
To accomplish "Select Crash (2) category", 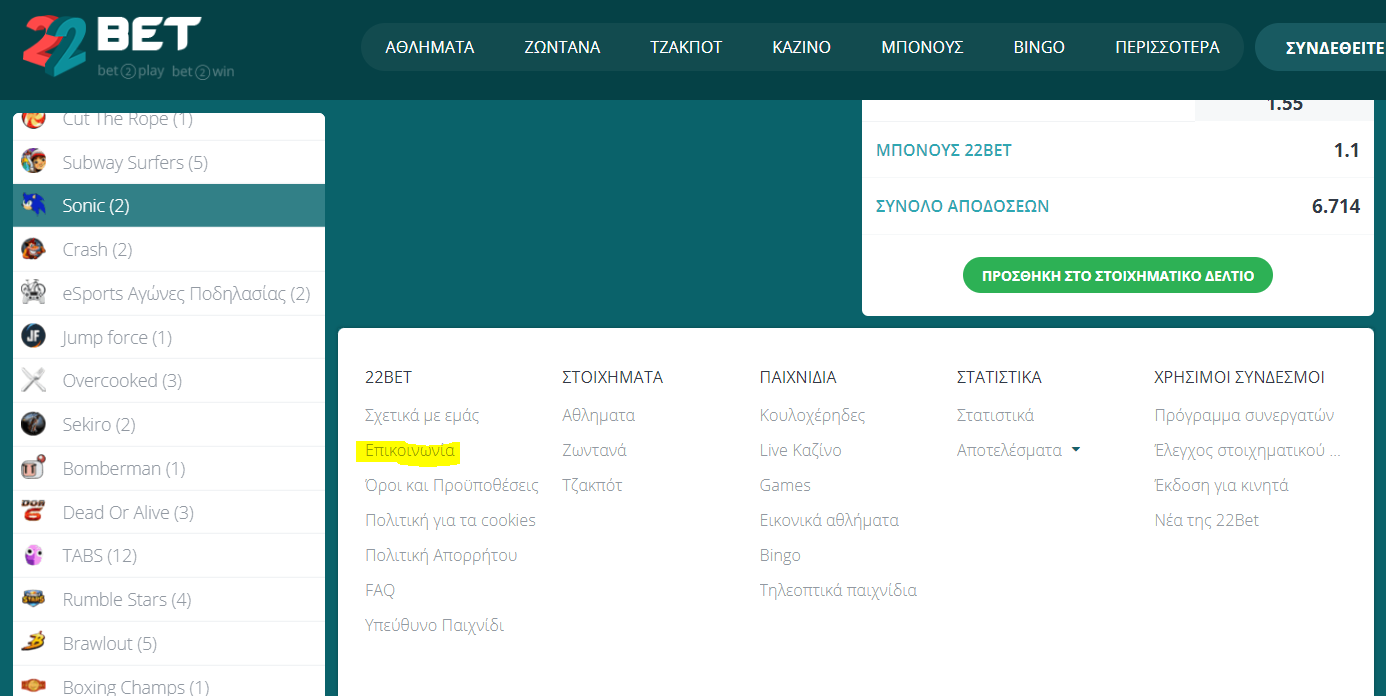I will pos(169,249).
